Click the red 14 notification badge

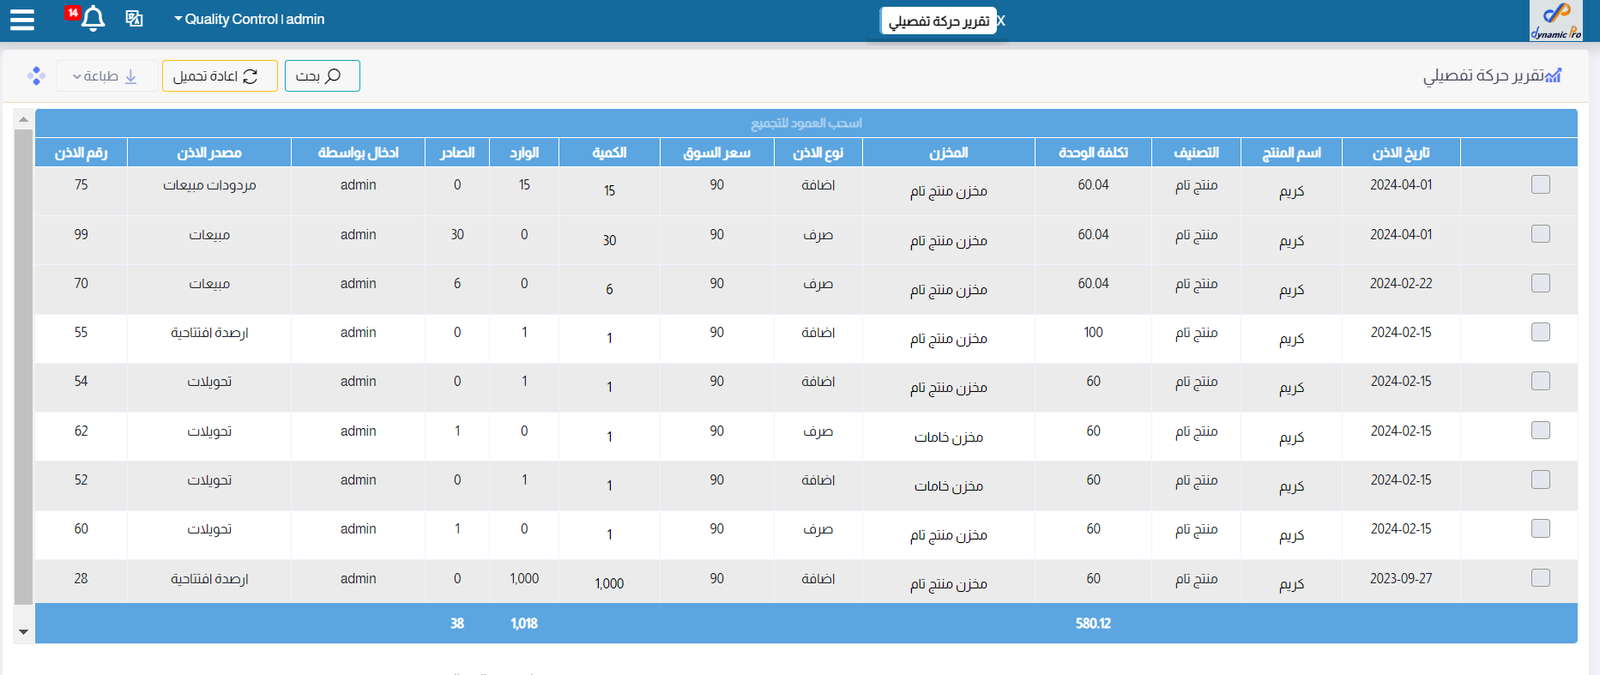[x=73, y=12]
